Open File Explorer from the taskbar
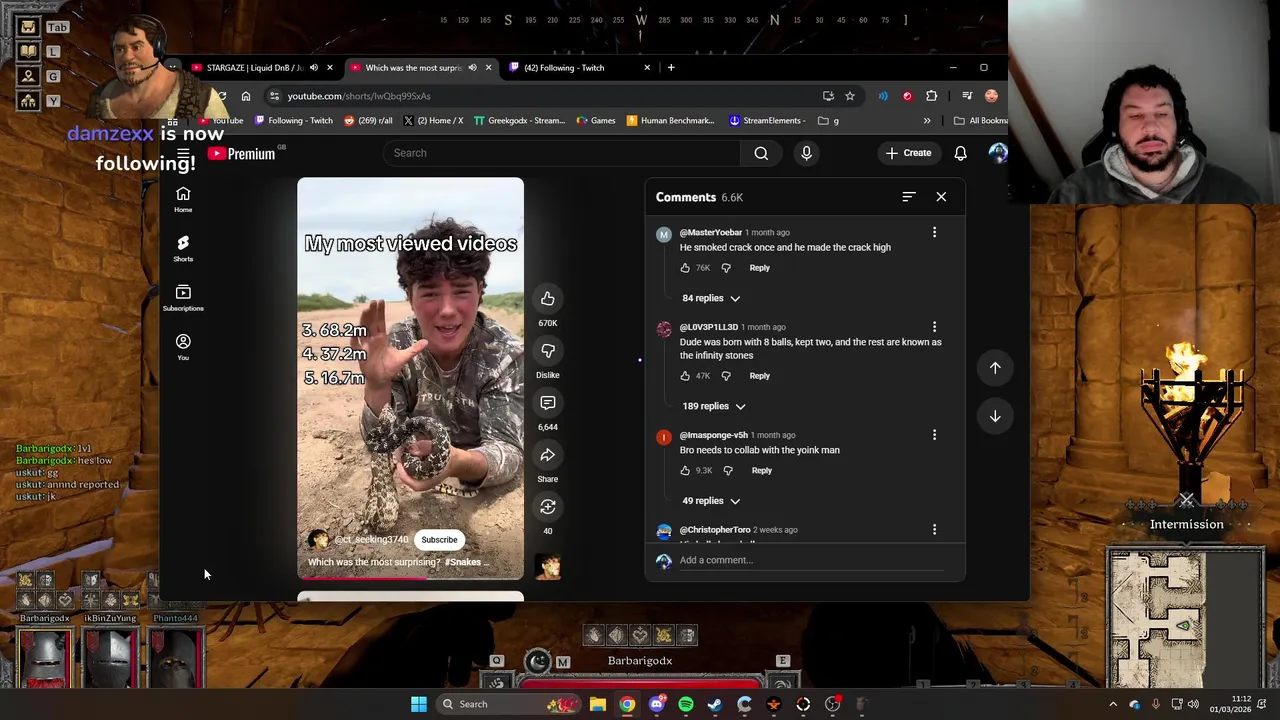 [x=597, y=704]
